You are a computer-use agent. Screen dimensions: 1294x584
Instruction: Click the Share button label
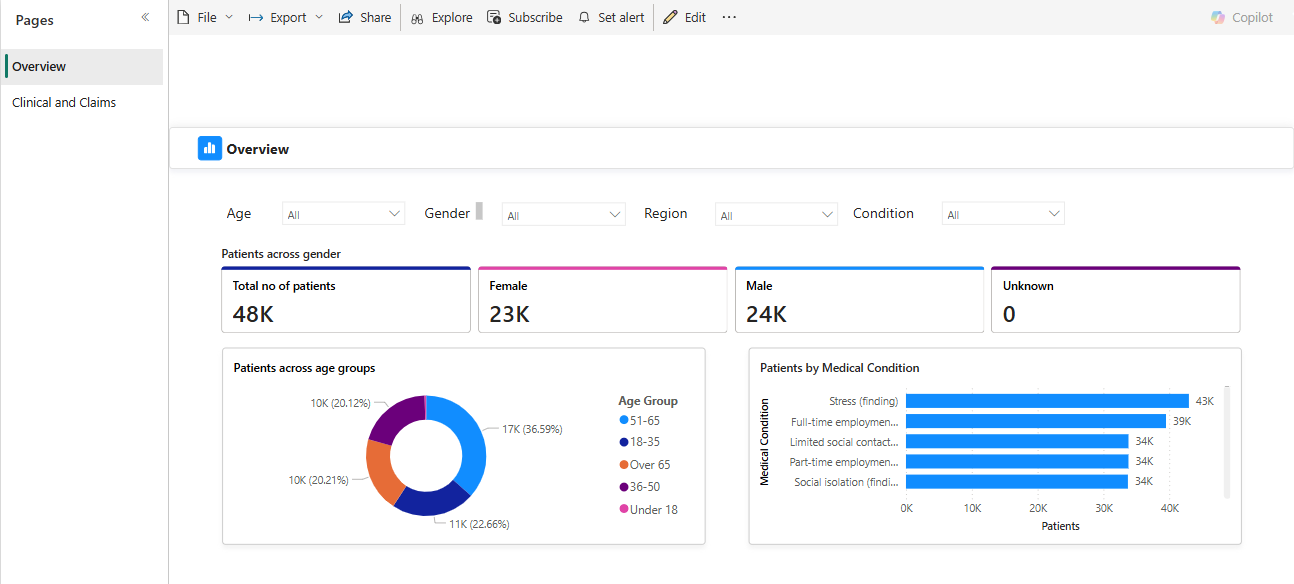(x=375, y=17)
